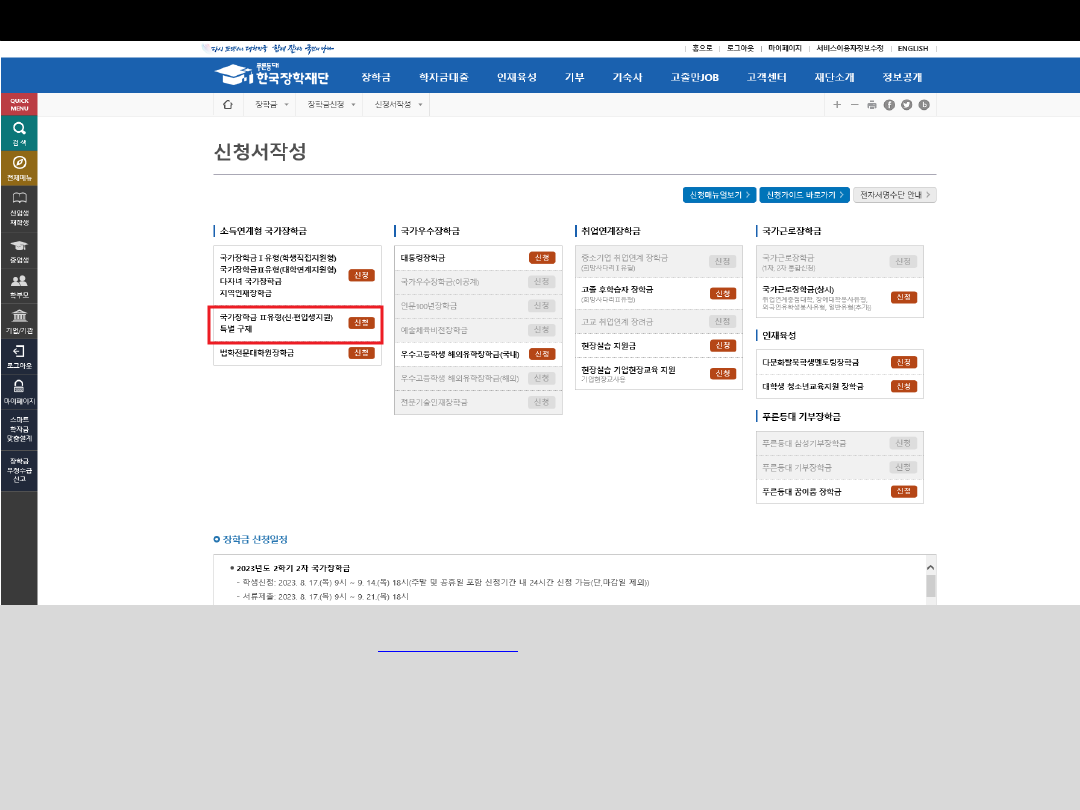Share page via Facebook icon
Screen dimensions: 1080x810
point(889,105)
